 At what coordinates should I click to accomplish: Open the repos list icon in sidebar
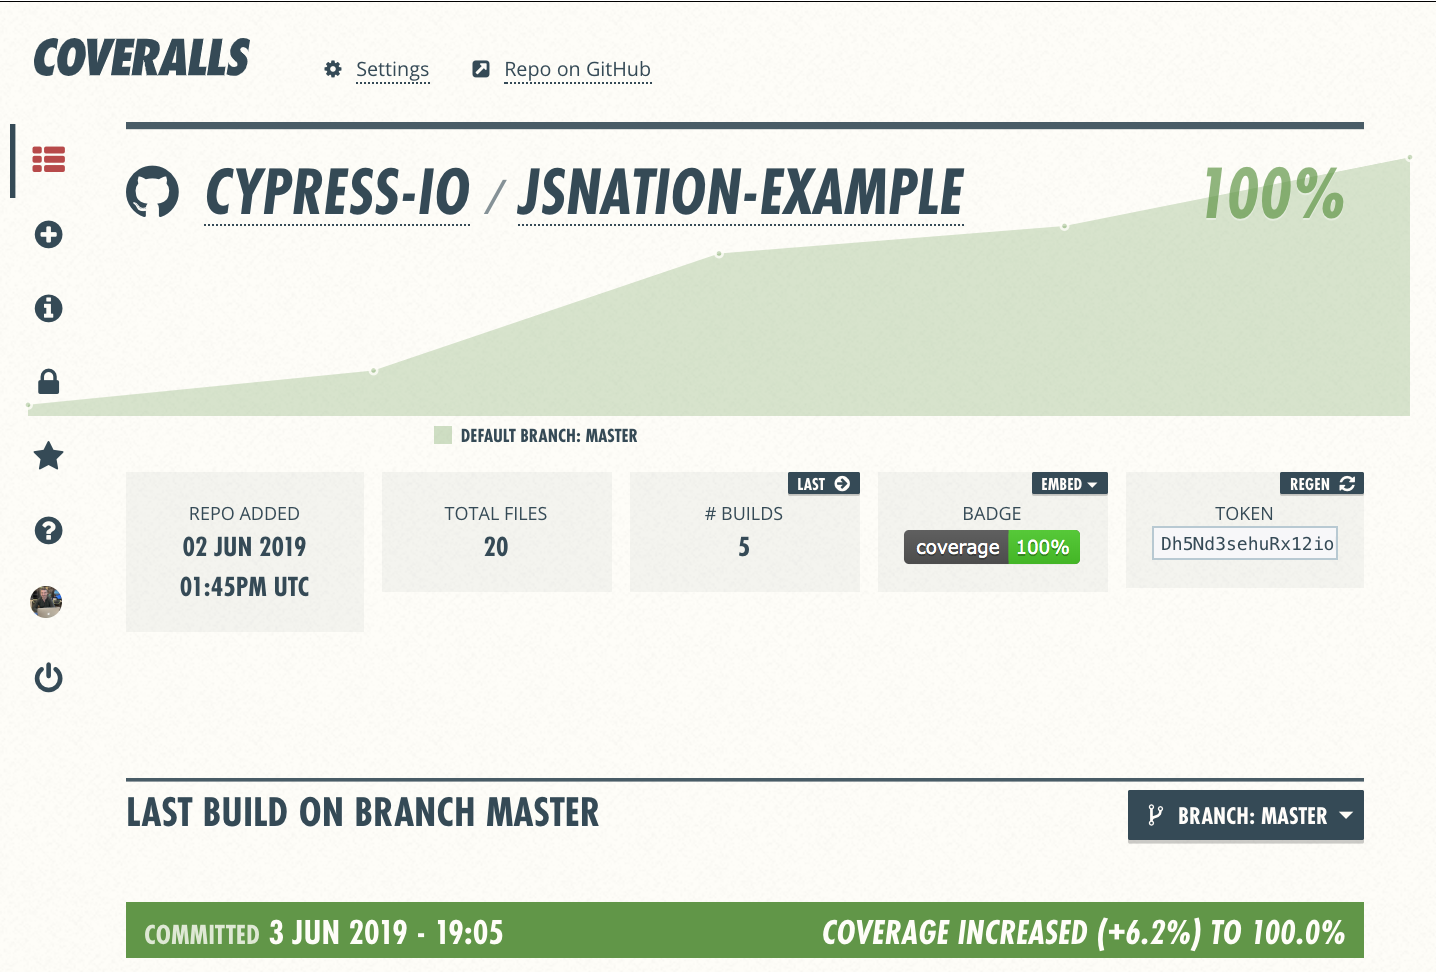pos(48,160)
